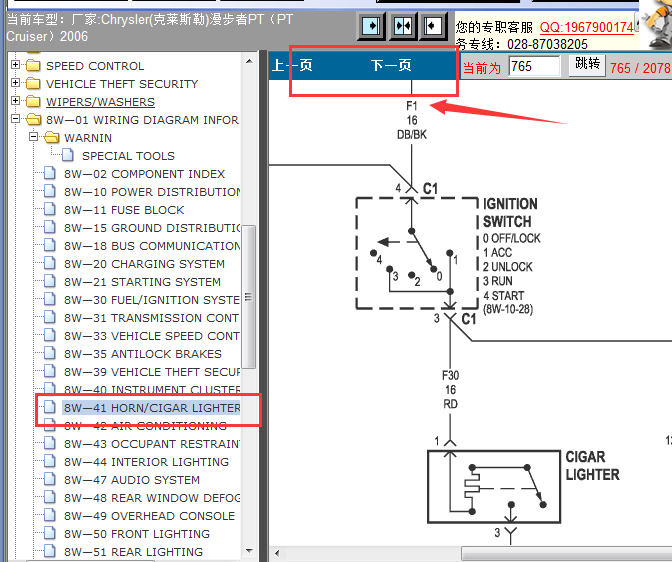Viewport: 672px width, 562px height.
Task: Click the diagram horizontal scrollbar thumb
Action: [x=567, y=553]
